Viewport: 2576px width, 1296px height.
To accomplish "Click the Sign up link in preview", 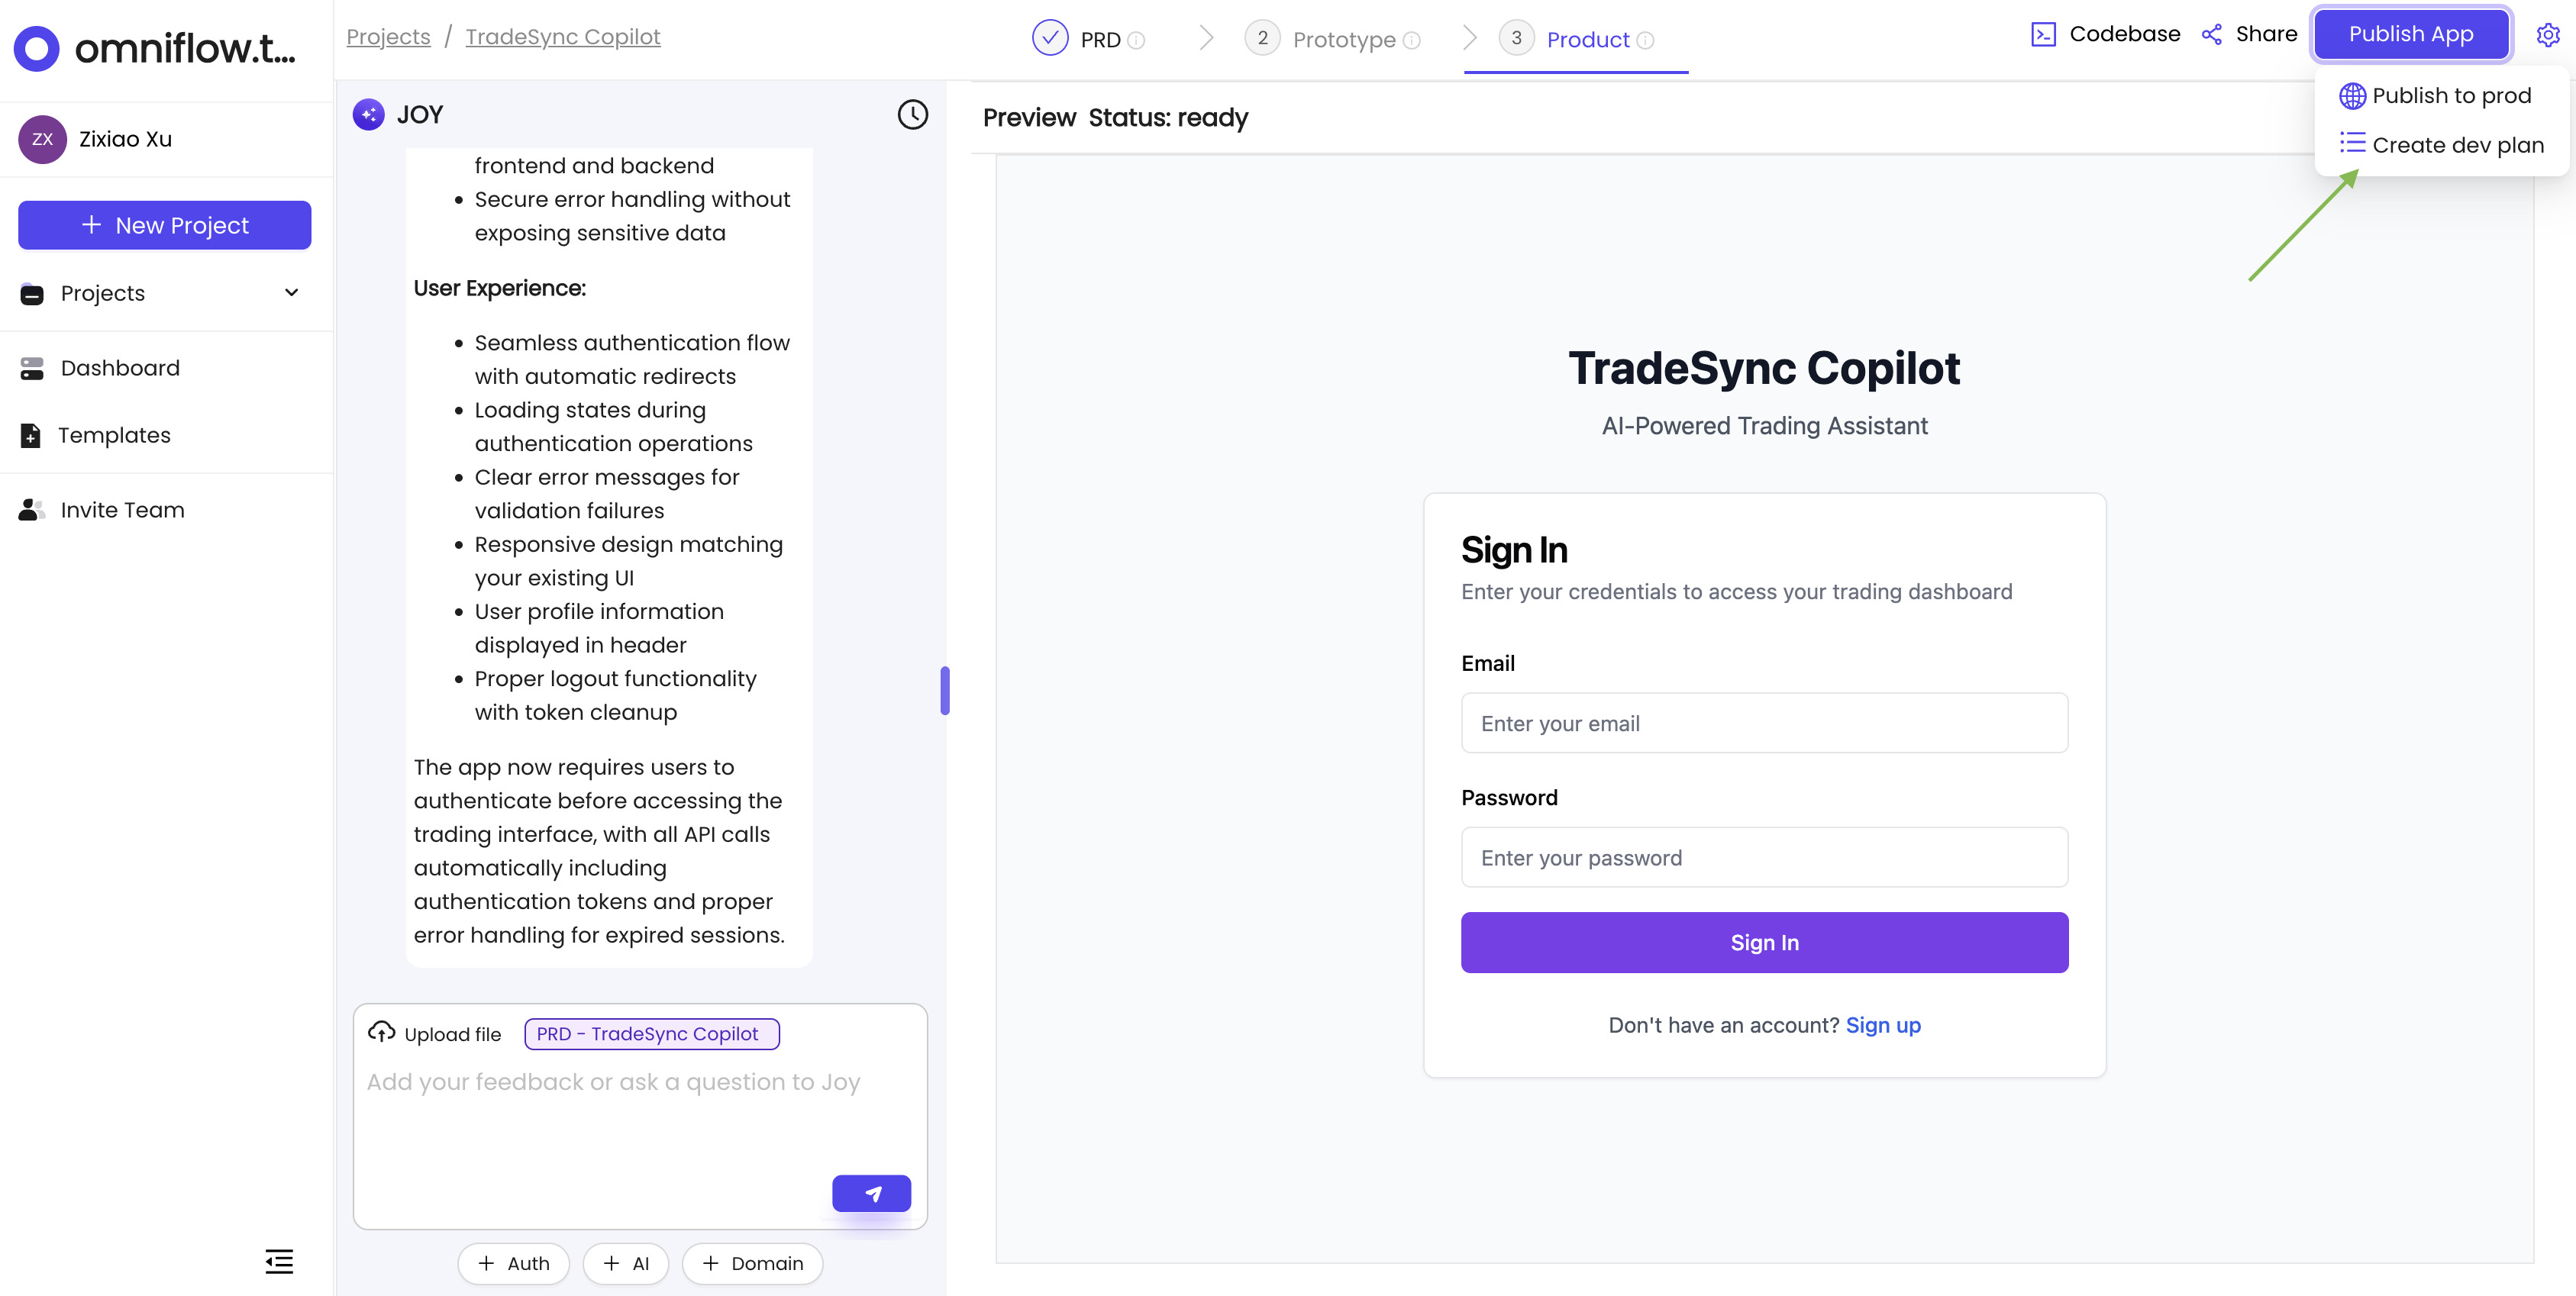I will [x=1883, y=1025].
